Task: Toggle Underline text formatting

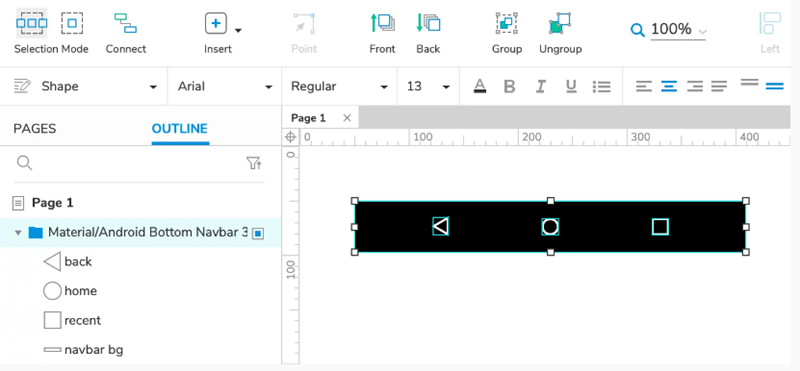Action: coord(571,86)
